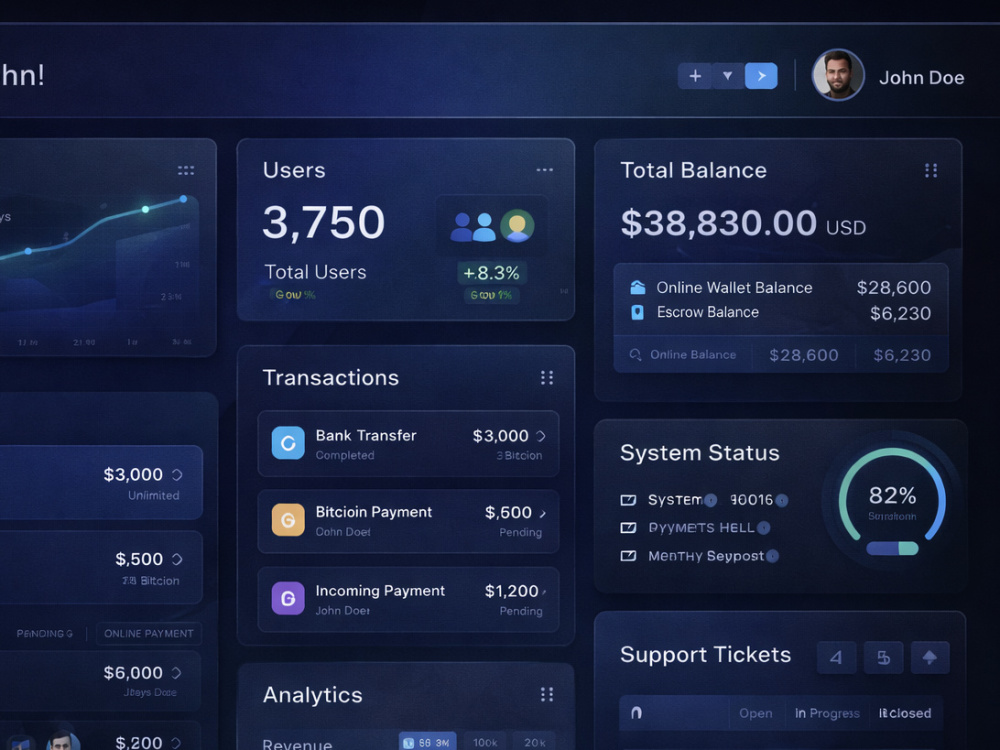This screenshot has height=750, width=1000.
Task: Select the $38,830.00 total balance amount
Action: [x=719, y=223]
